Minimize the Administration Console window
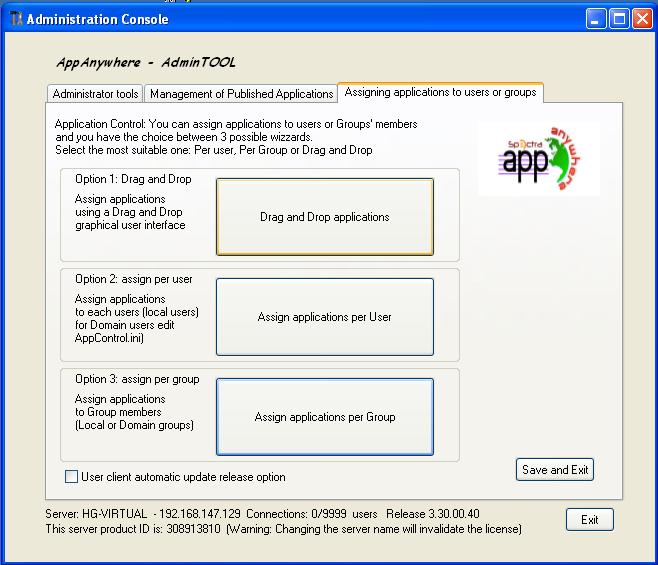The image size is (658, 565). [595, 19]
